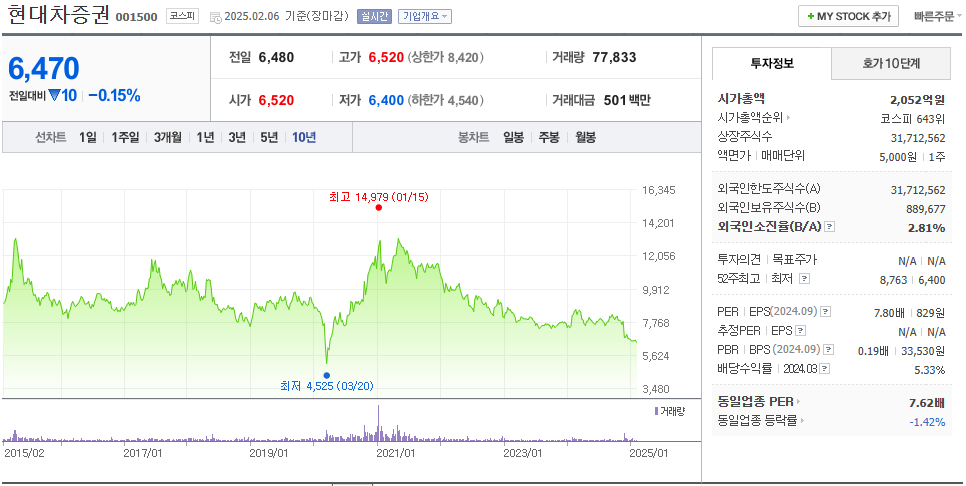Click the 배당수익률 value 5.33%
This screenshot has width=966, height=486.
click(x=930, y=370)
